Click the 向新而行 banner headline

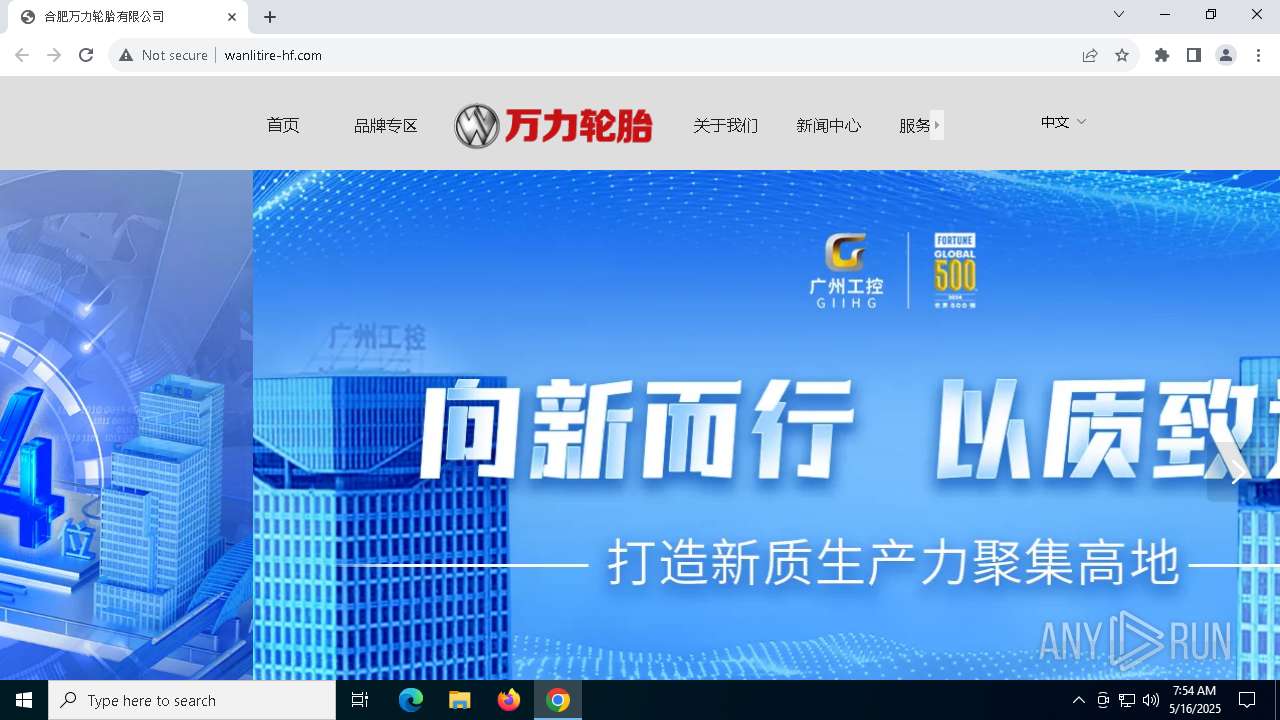637,430
